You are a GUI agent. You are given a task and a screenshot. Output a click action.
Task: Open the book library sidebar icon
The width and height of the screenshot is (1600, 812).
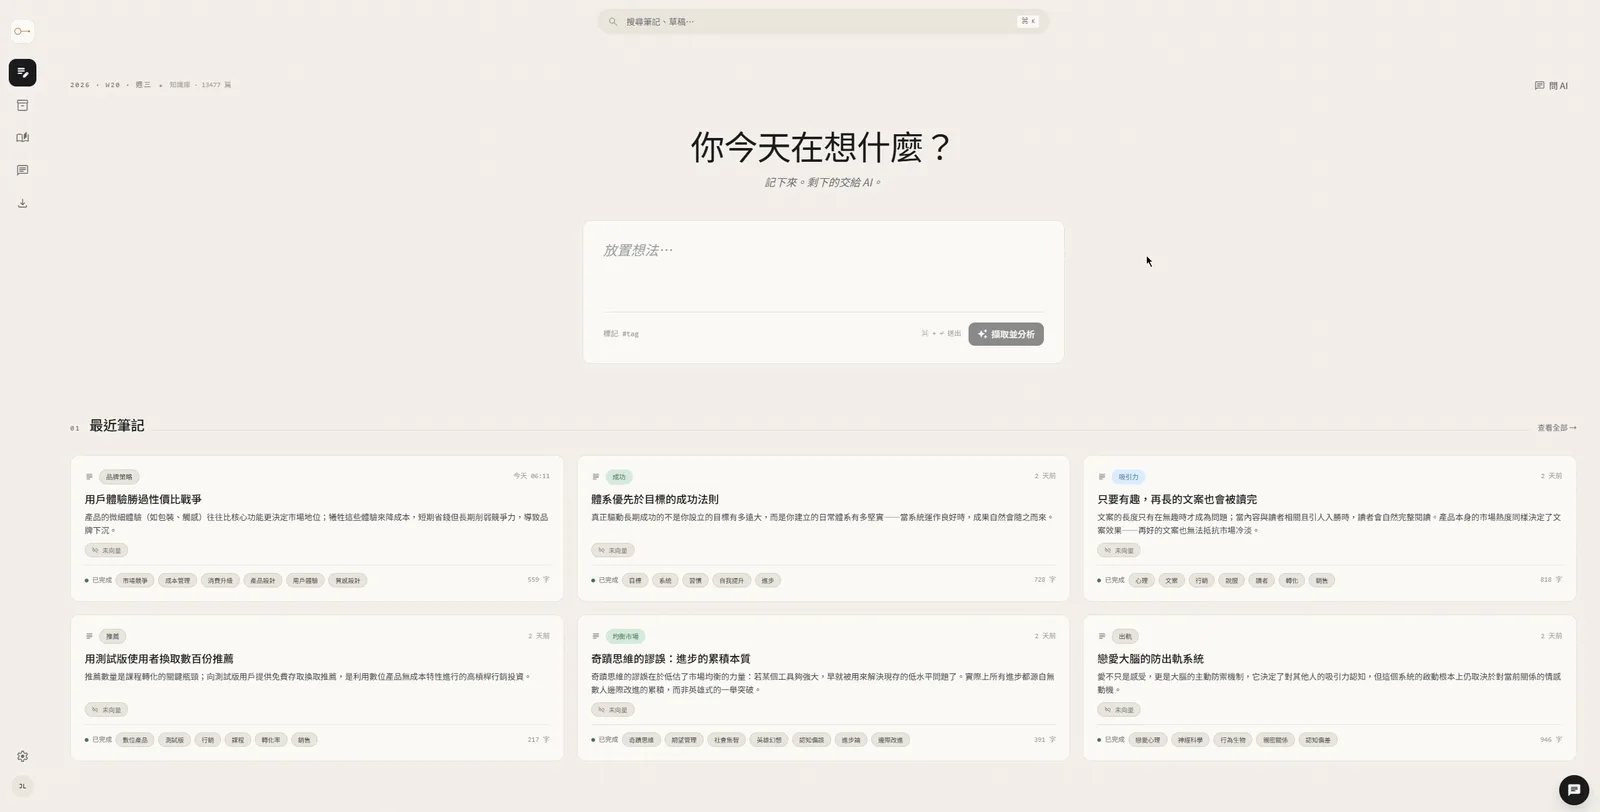pyautogui.click(x=22, y=138)
